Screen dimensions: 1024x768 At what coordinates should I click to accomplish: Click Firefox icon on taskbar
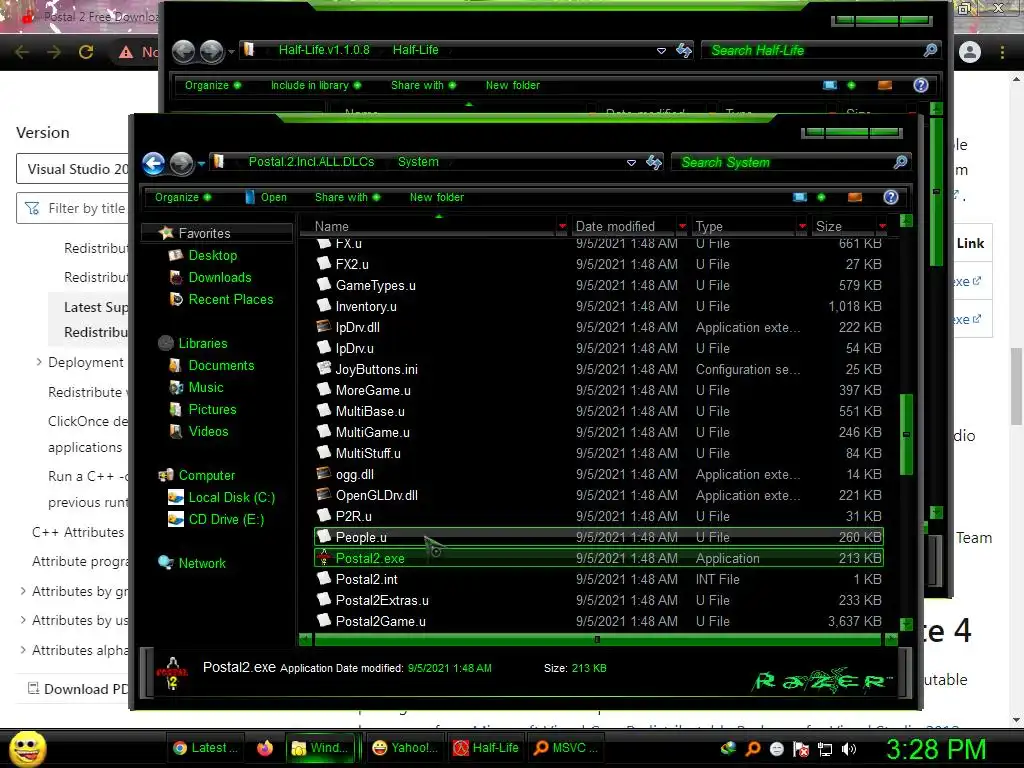click(264, 748)
